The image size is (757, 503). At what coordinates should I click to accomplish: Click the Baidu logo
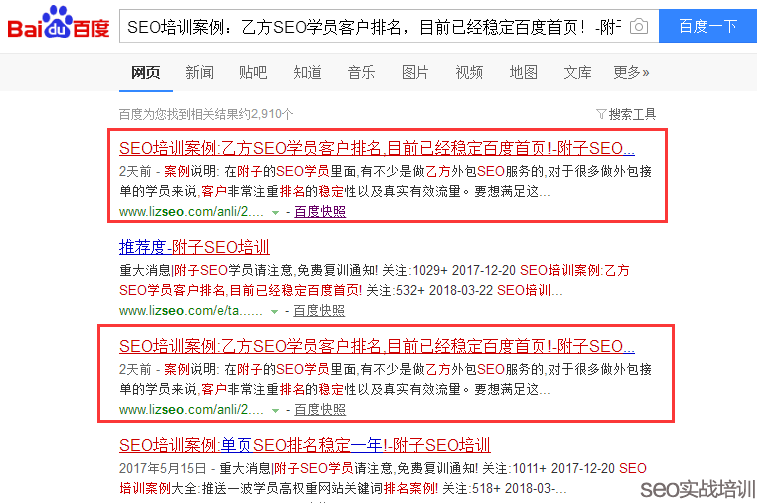(58, 26)
